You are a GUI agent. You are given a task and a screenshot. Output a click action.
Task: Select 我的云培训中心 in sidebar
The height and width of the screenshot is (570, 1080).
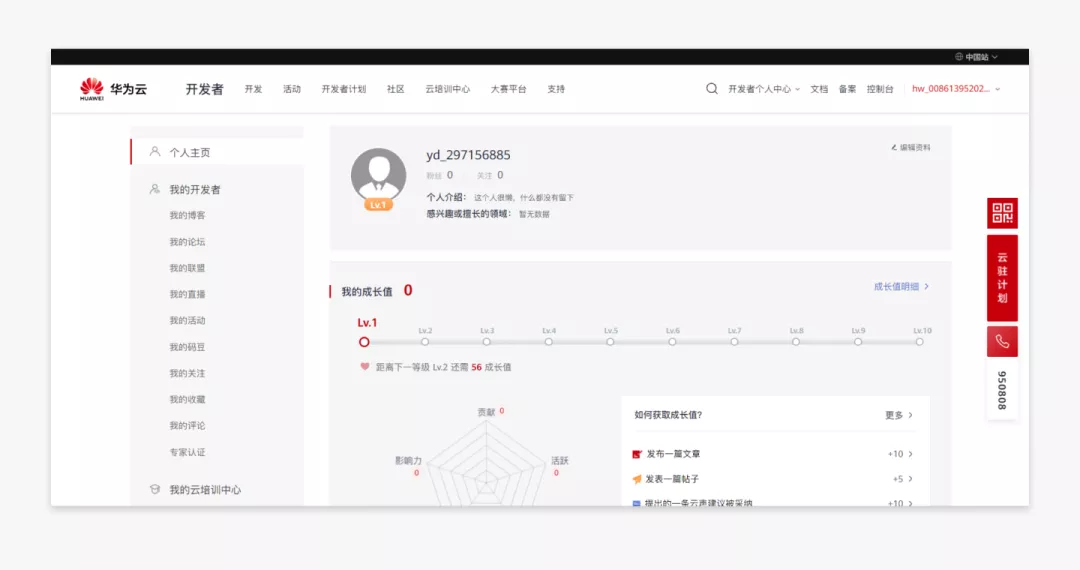[205, 489]
